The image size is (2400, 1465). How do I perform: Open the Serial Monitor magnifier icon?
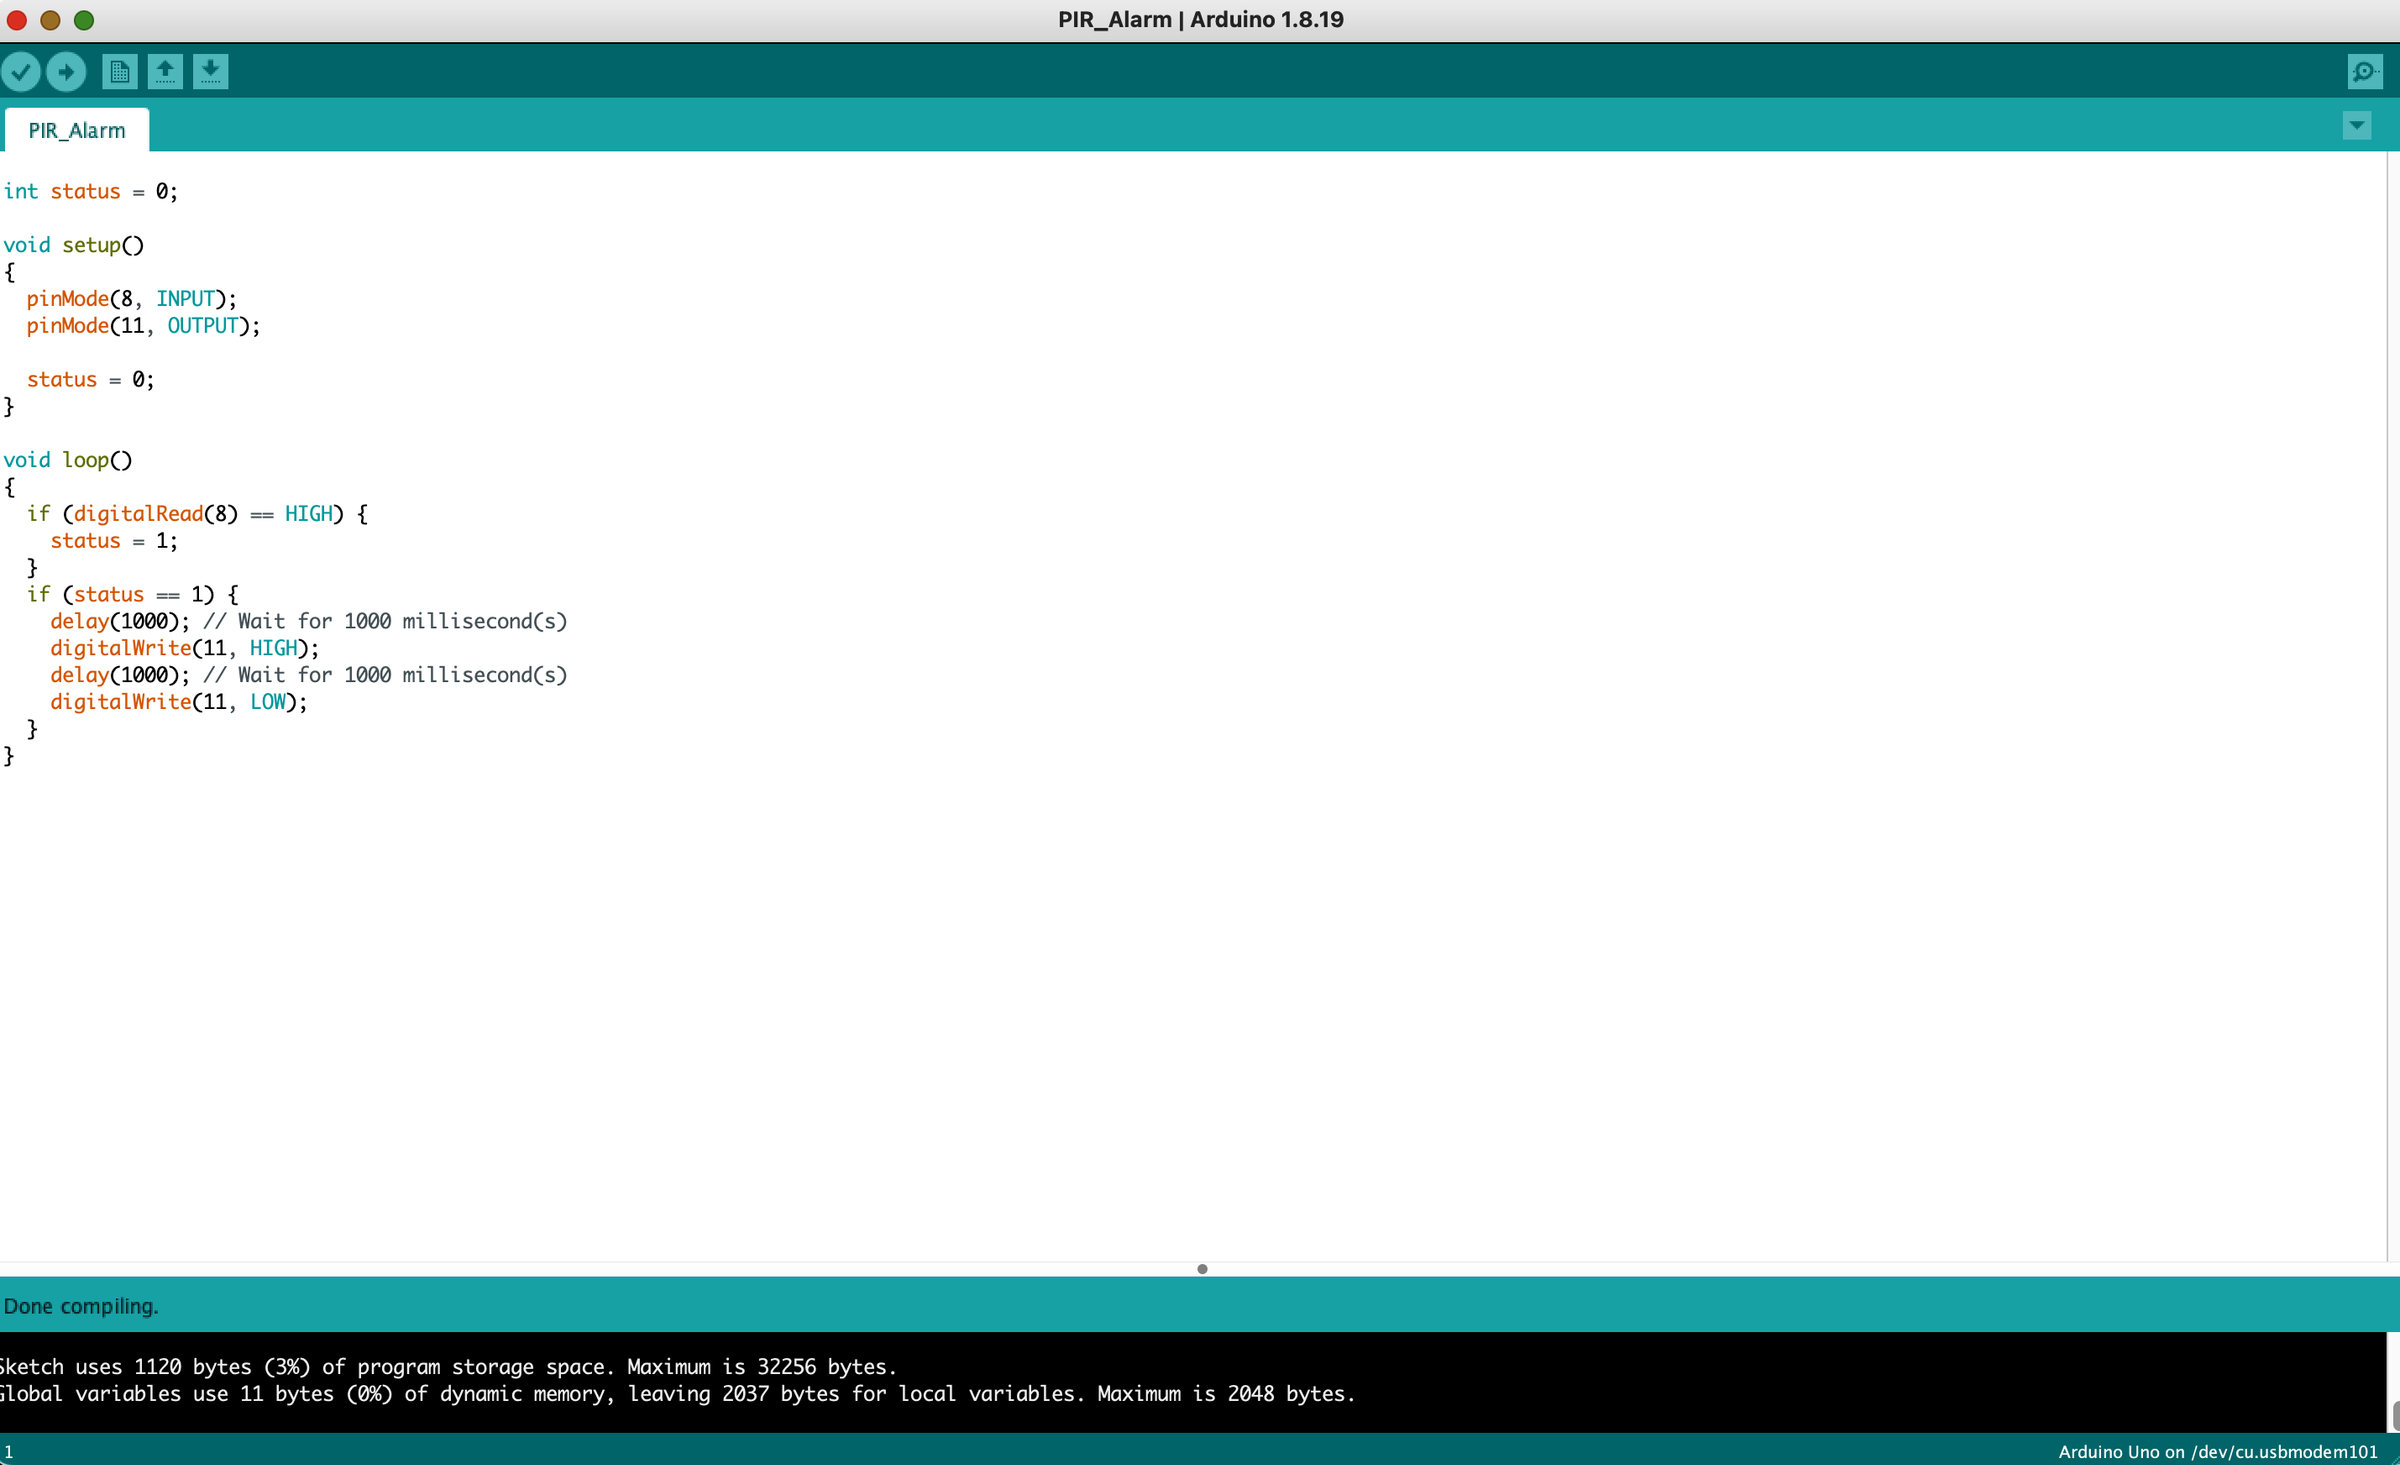pos(2364,72)
